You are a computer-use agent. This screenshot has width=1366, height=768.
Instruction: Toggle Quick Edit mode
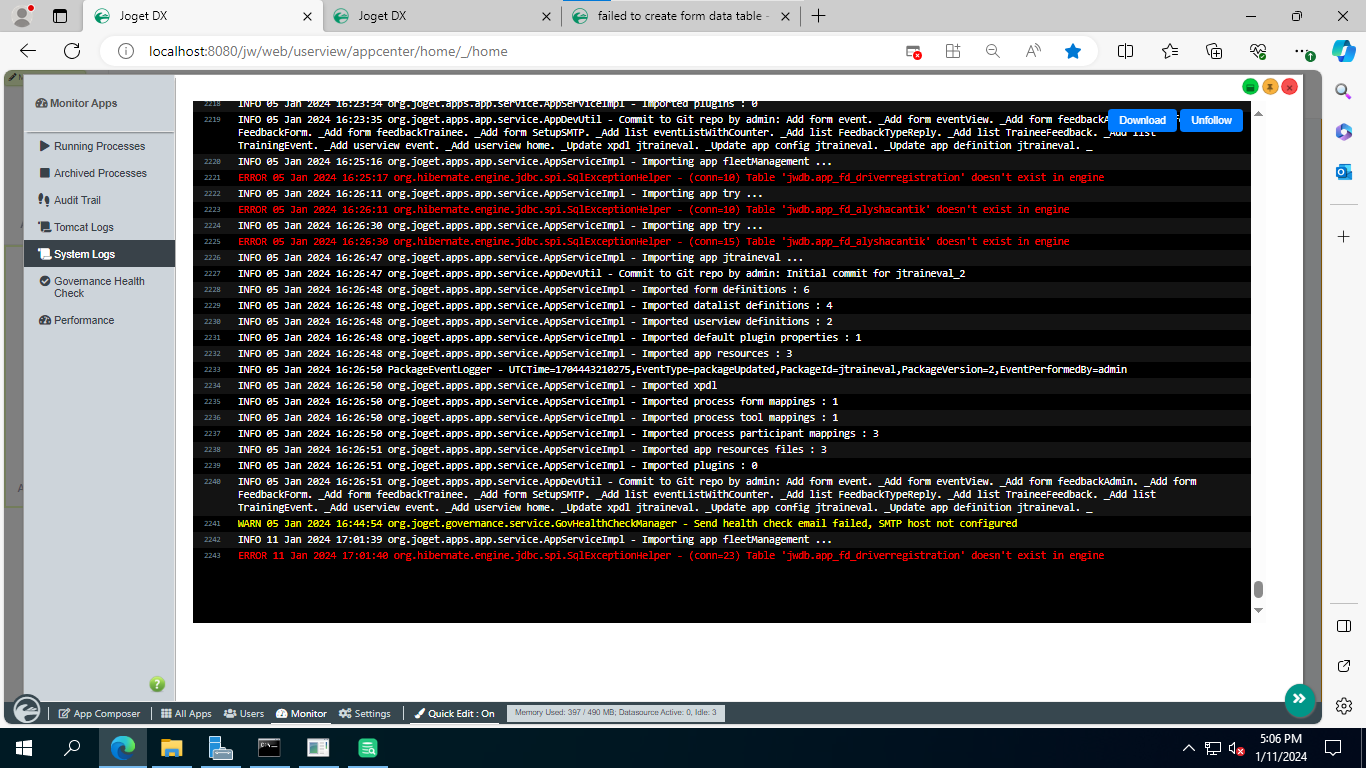(454, 714)
